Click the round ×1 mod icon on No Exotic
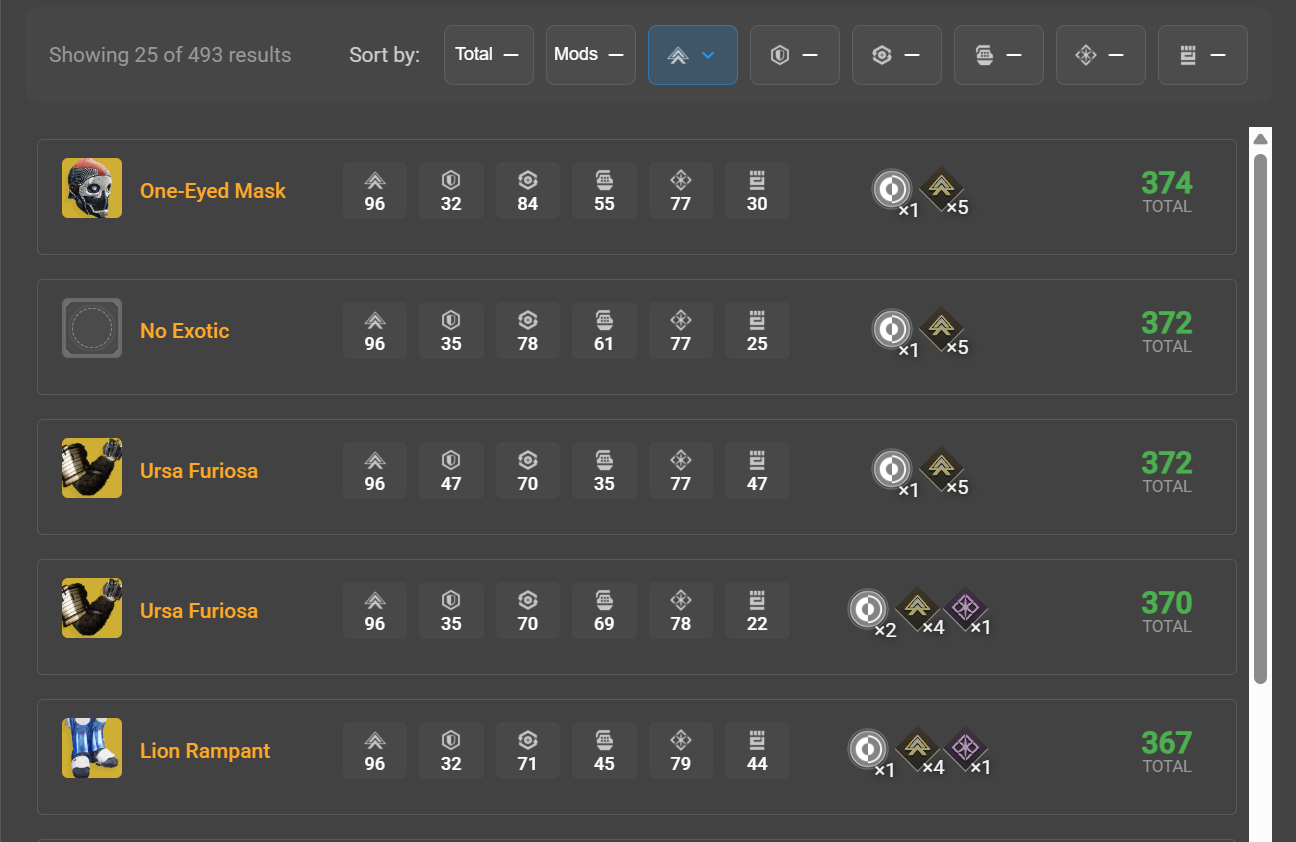Viewport: 1296px width, 842px height. pyautogui.click(x=892, y=329)
